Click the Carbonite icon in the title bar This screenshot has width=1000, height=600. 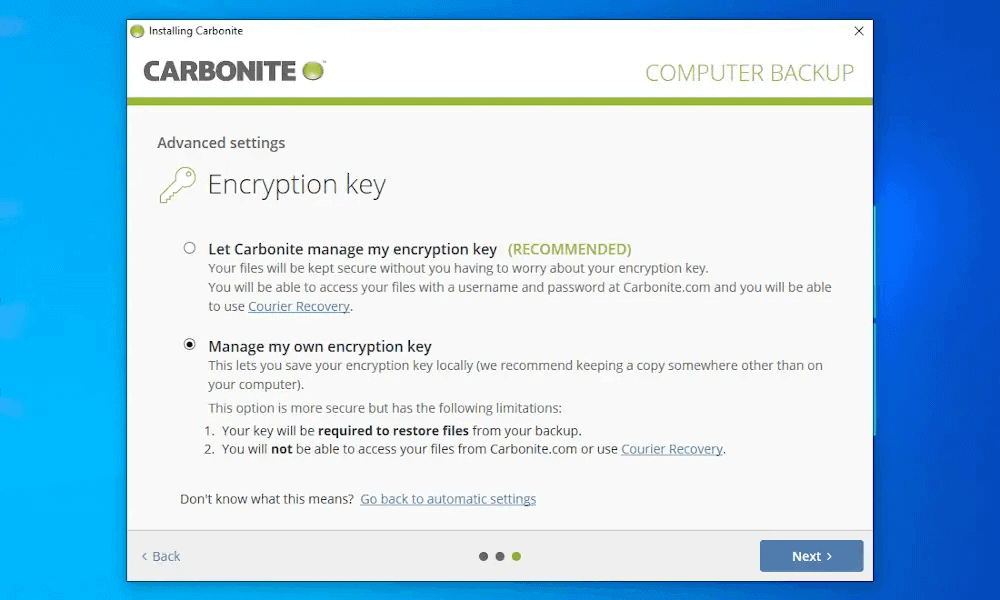[x=138, y=31]
